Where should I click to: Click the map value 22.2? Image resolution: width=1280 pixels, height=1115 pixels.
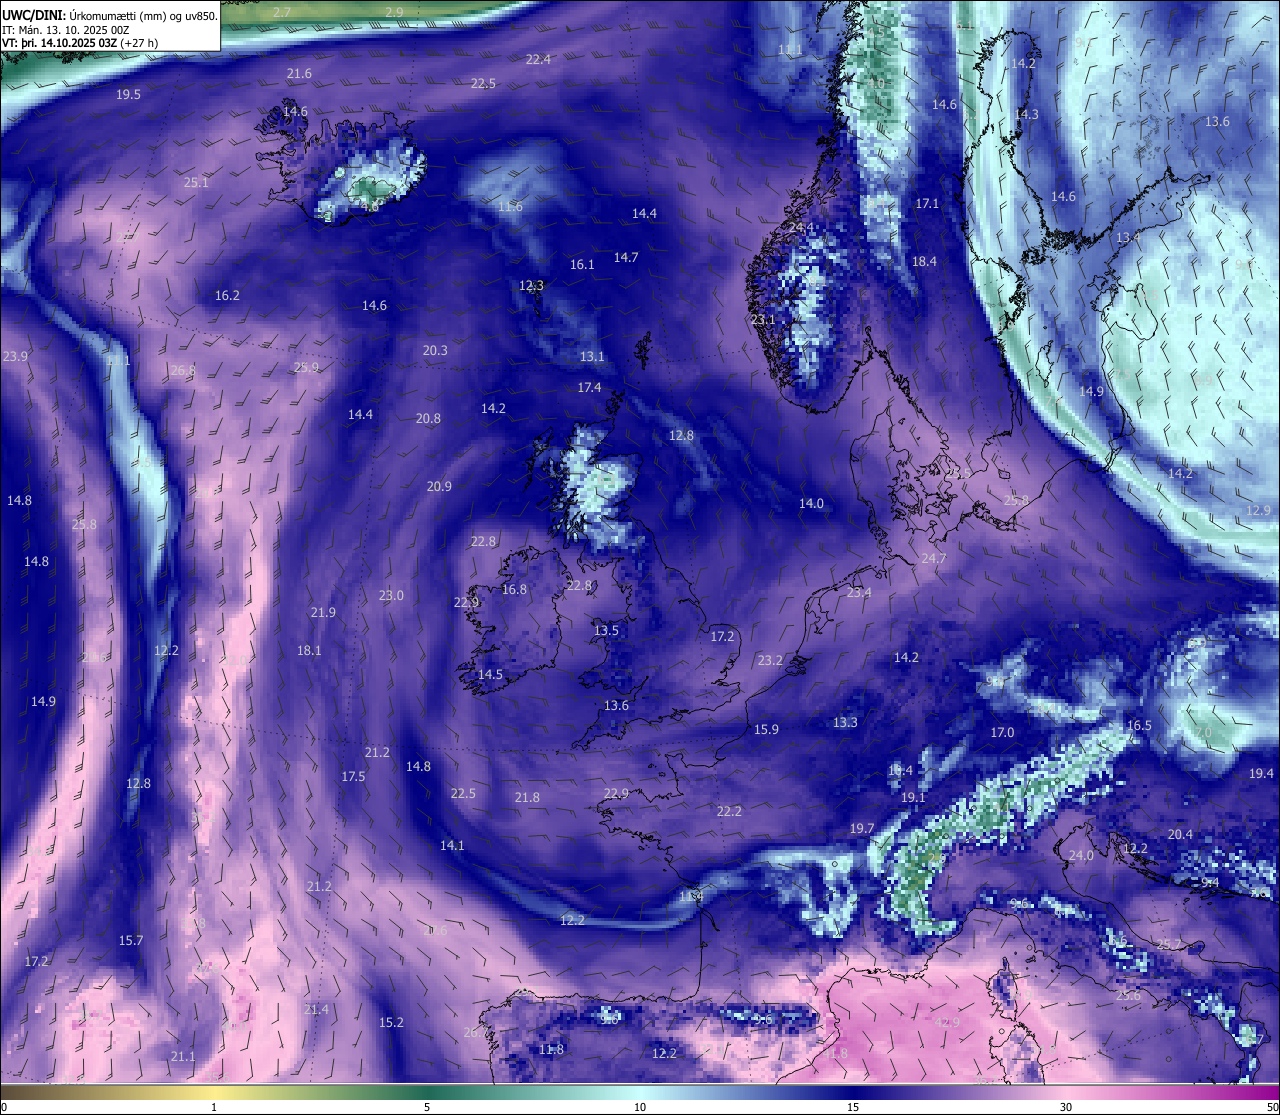[x=729, y=812]
